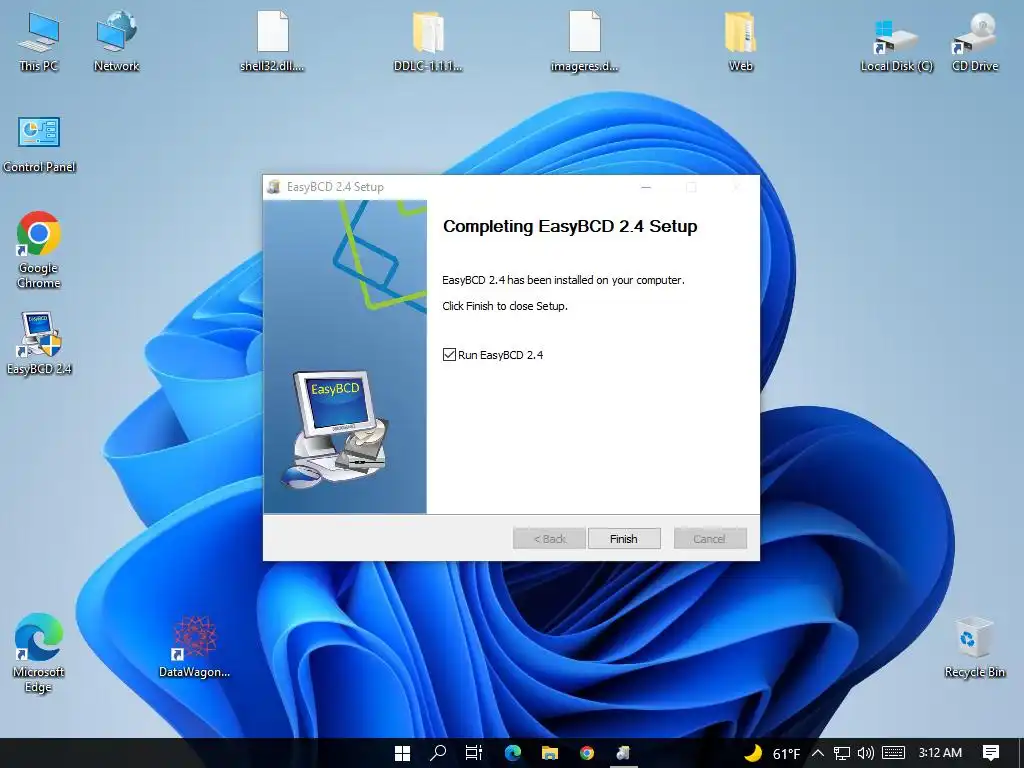Open Task View on taskbar
Viewport: 1024px width, 768px height.
[x=474, y=753]
